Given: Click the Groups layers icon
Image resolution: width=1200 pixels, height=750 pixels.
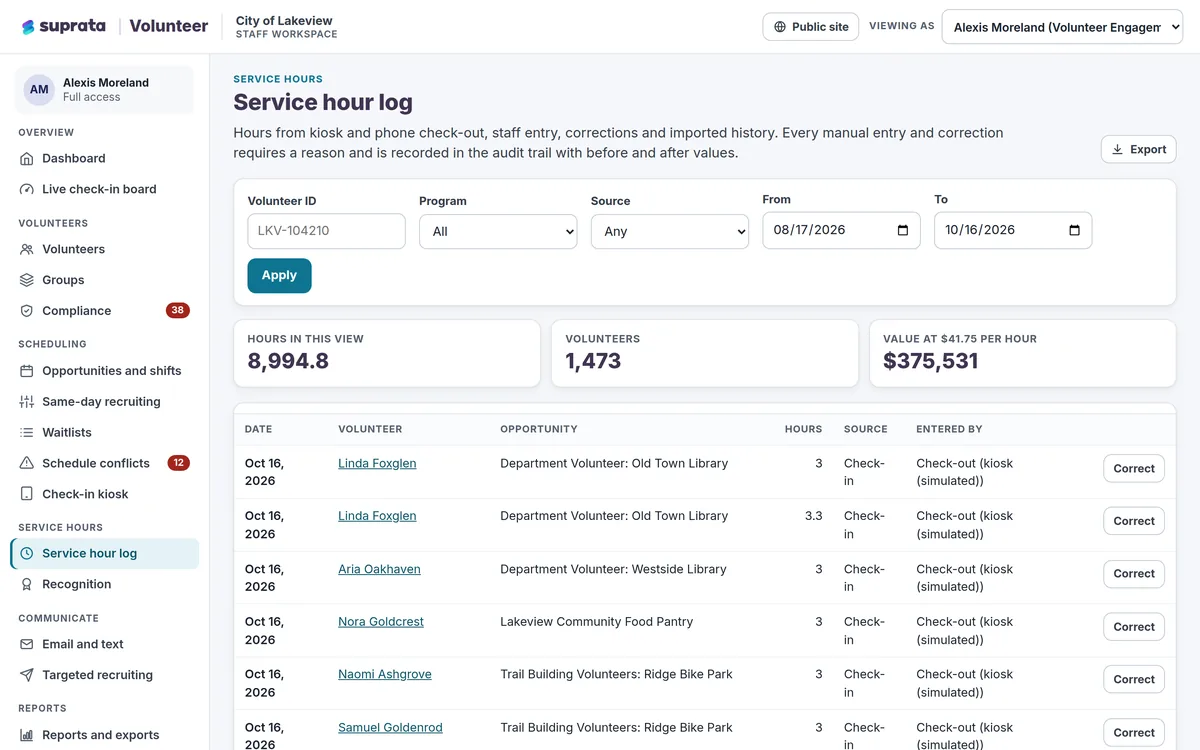Looking at the screenshot, I should [27, 280].
